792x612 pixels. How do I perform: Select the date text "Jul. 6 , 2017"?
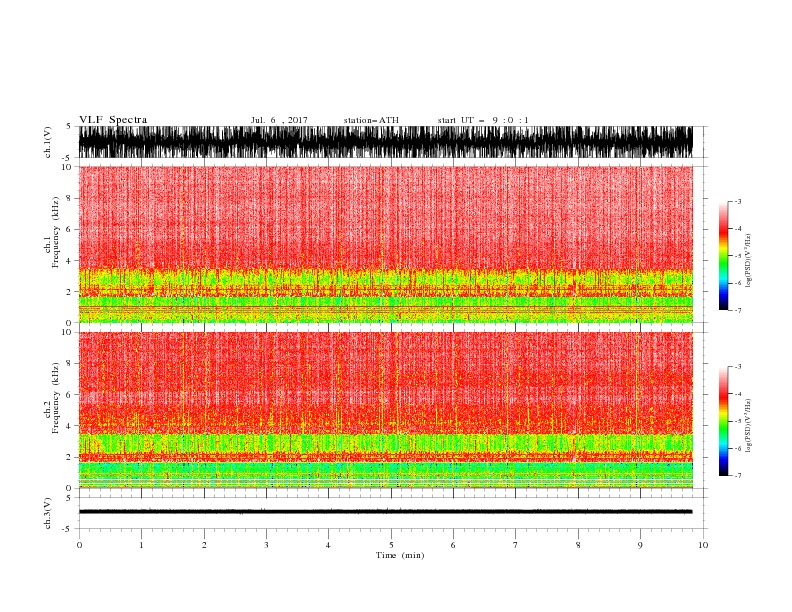tap(279, 120)
